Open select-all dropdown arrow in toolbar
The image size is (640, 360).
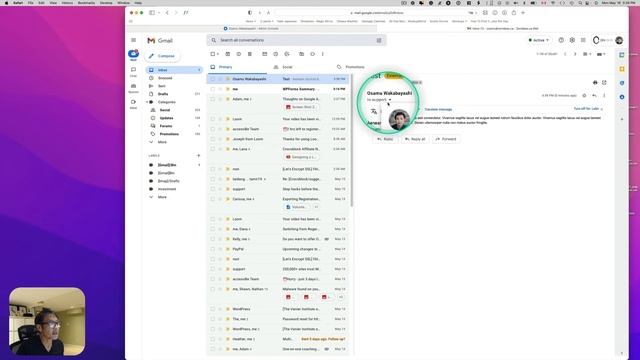pyautogui.click(x=218, y=54)
